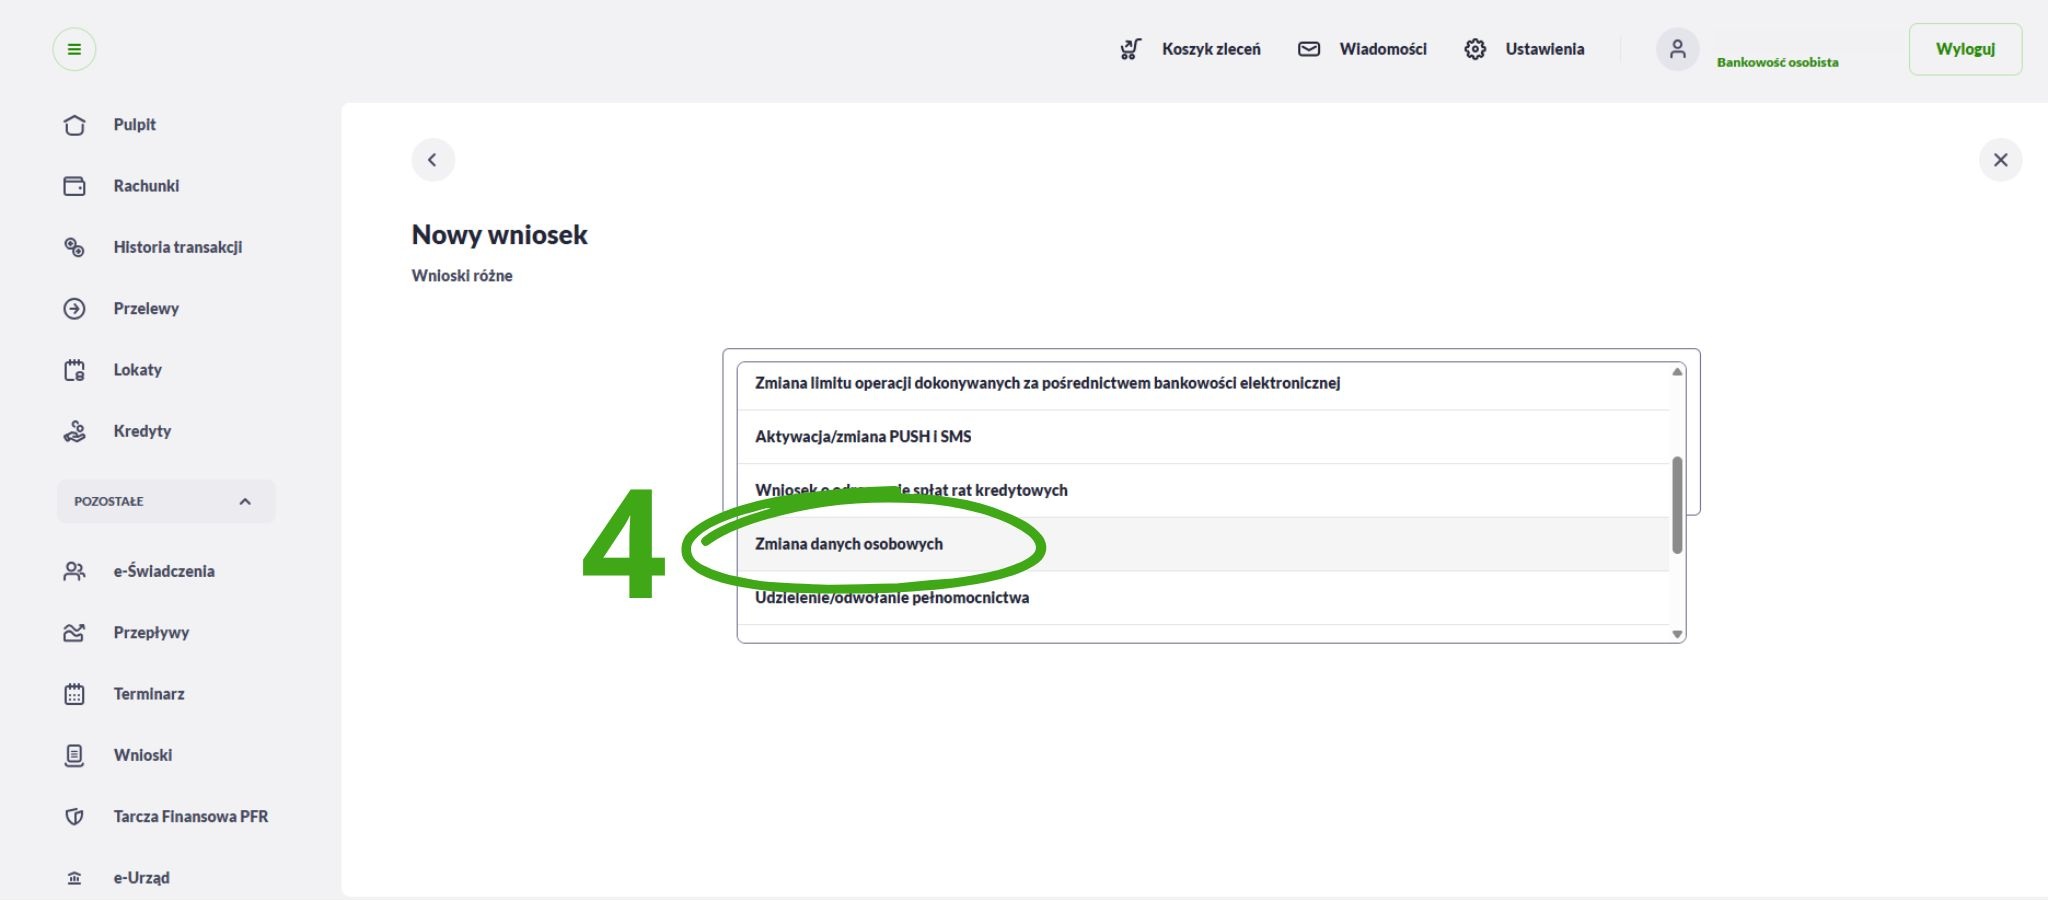Click the e-Urząd building icon
Image resolution: width=2048 pixels, height=900 pixels.
(x=74, y=878)
